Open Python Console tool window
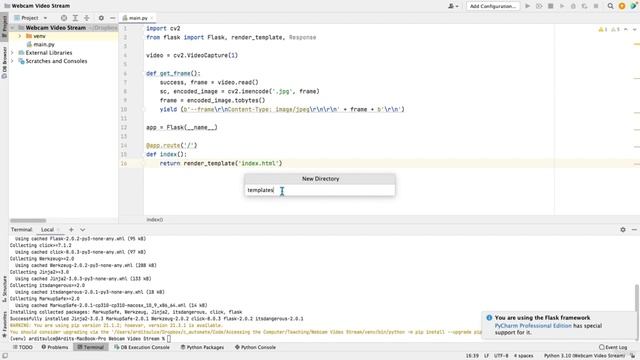Screen dimensions: 640x360 click(x=255, y=347)
